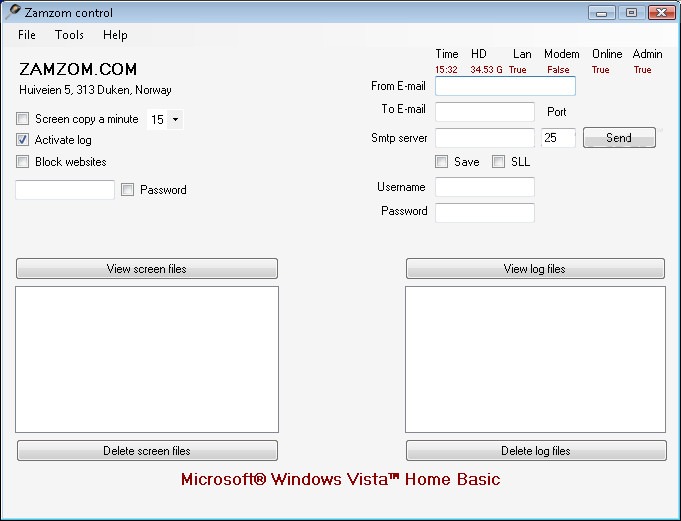Screen dimensions: 681x521
Task: Click the Microsoft Windows Vista Home Basic text
Action: [340, 479]
